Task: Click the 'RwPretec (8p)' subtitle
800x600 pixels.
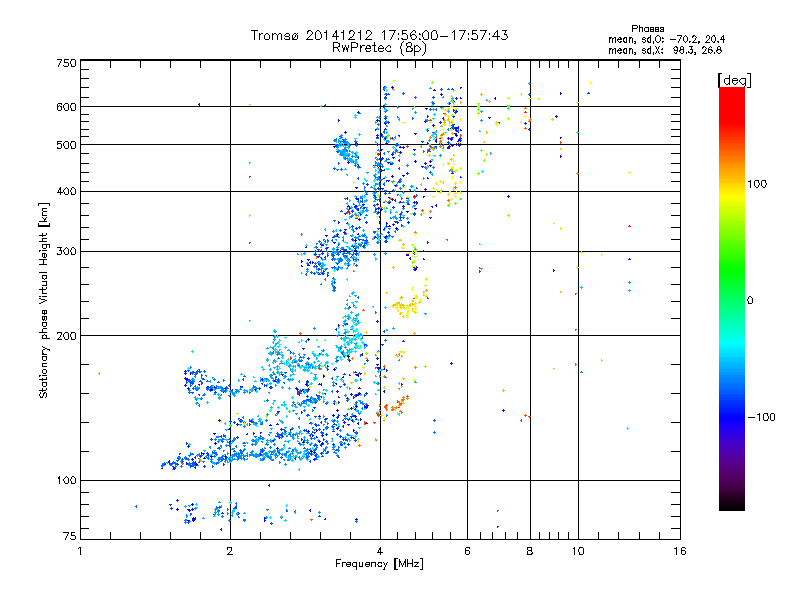Action: coord(379,48)
